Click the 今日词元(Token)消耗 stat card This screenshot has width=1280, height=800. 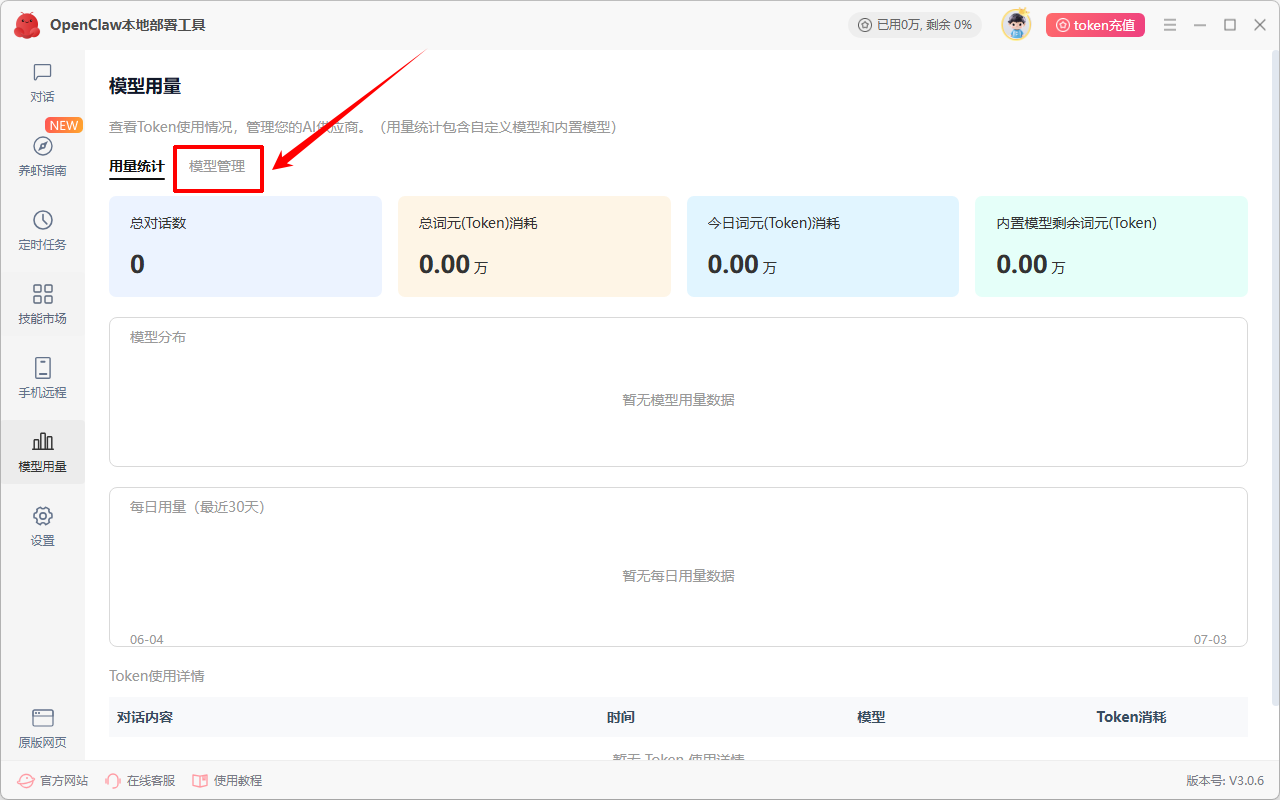[x=823, y=246]
